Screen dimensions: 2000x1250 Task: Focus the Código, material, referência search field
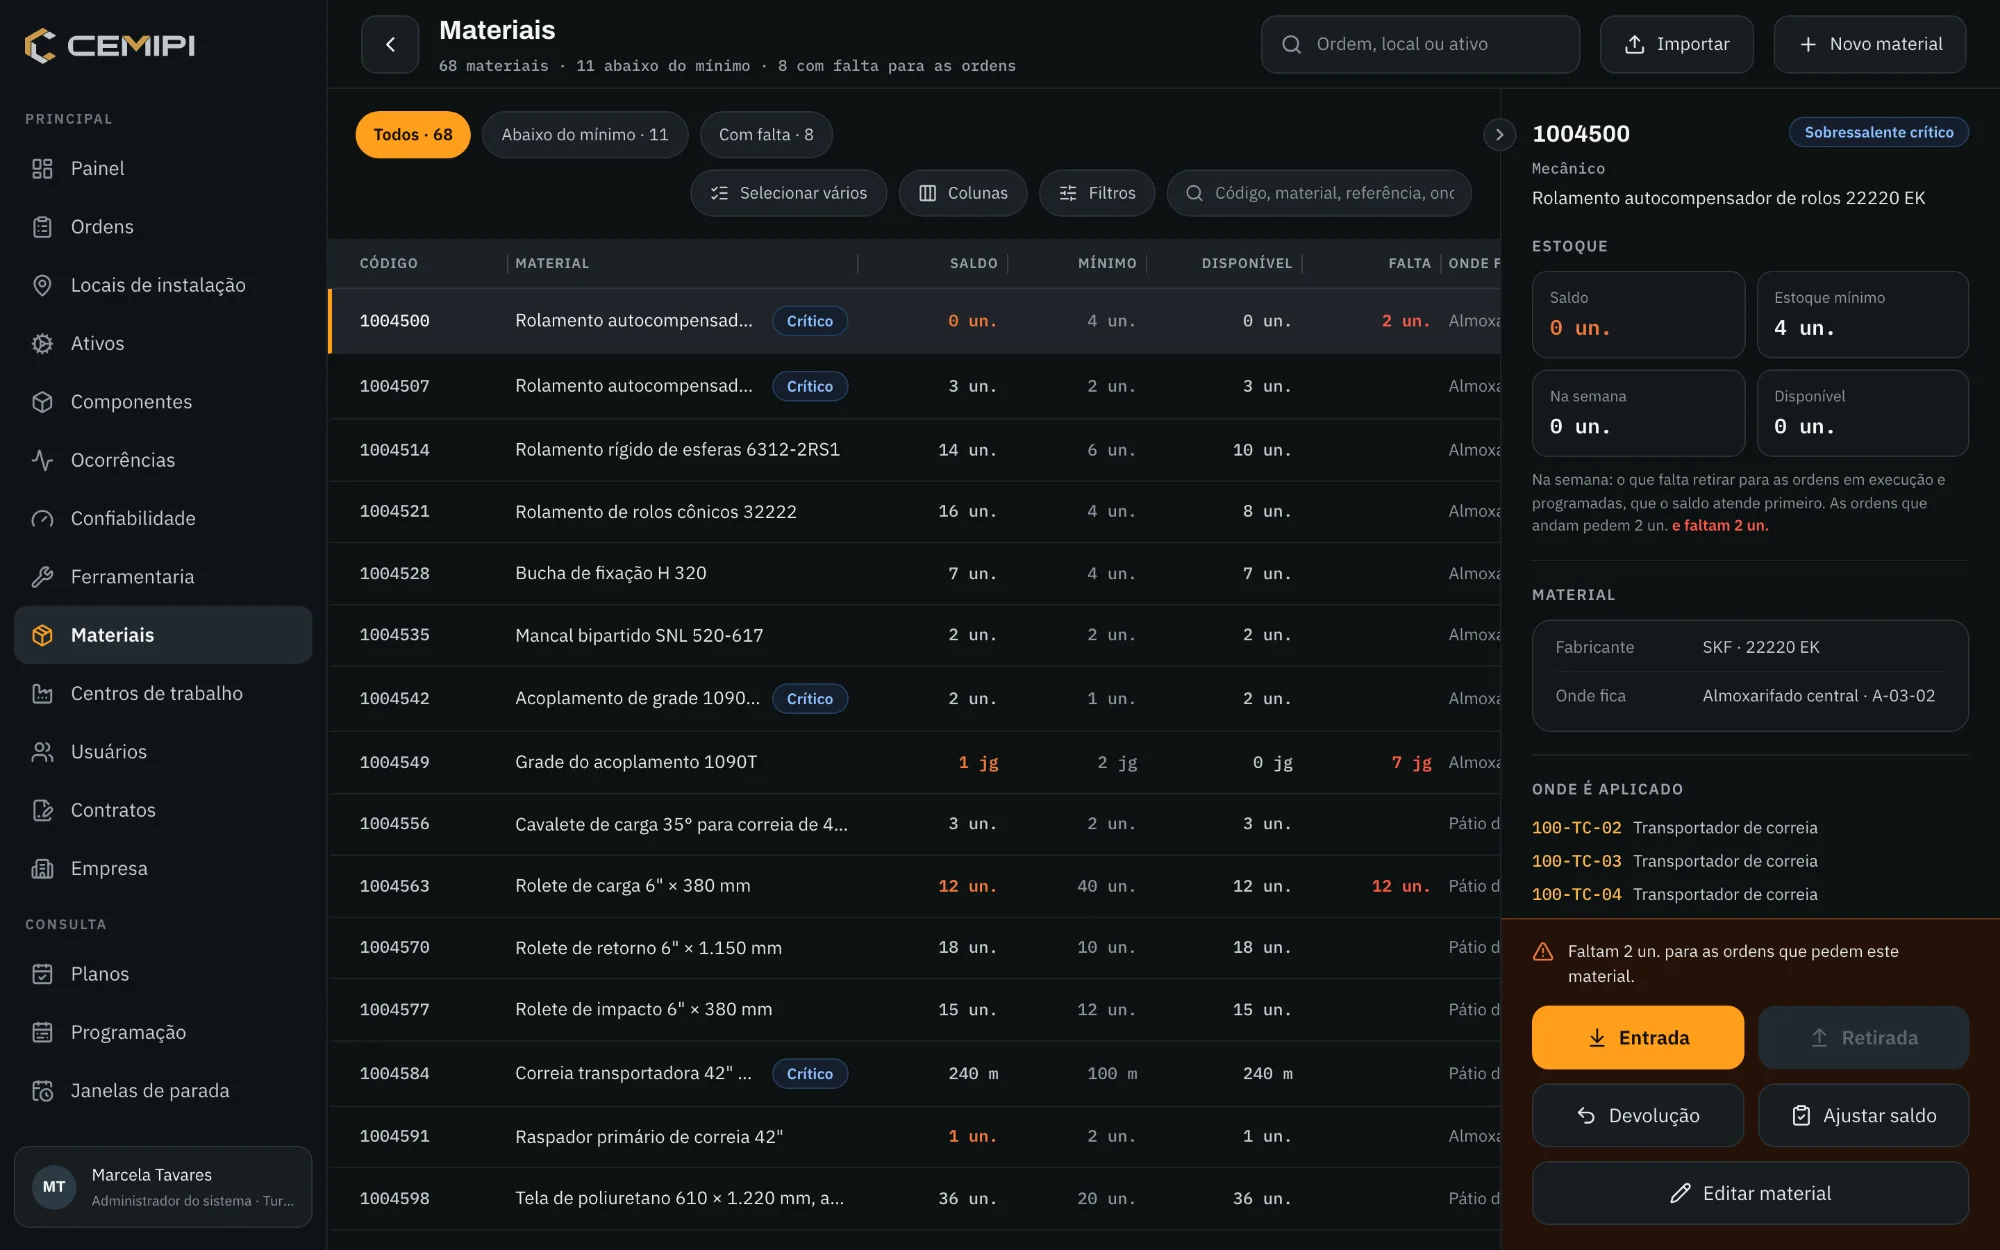click(1319, 193)
